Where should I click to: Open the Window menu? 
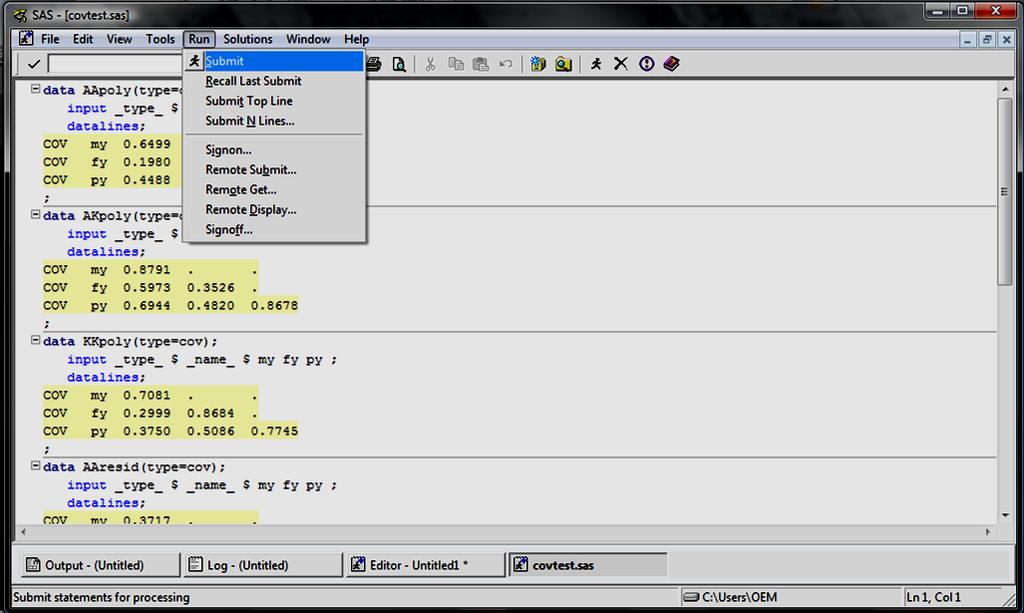(x=308, y=39)
